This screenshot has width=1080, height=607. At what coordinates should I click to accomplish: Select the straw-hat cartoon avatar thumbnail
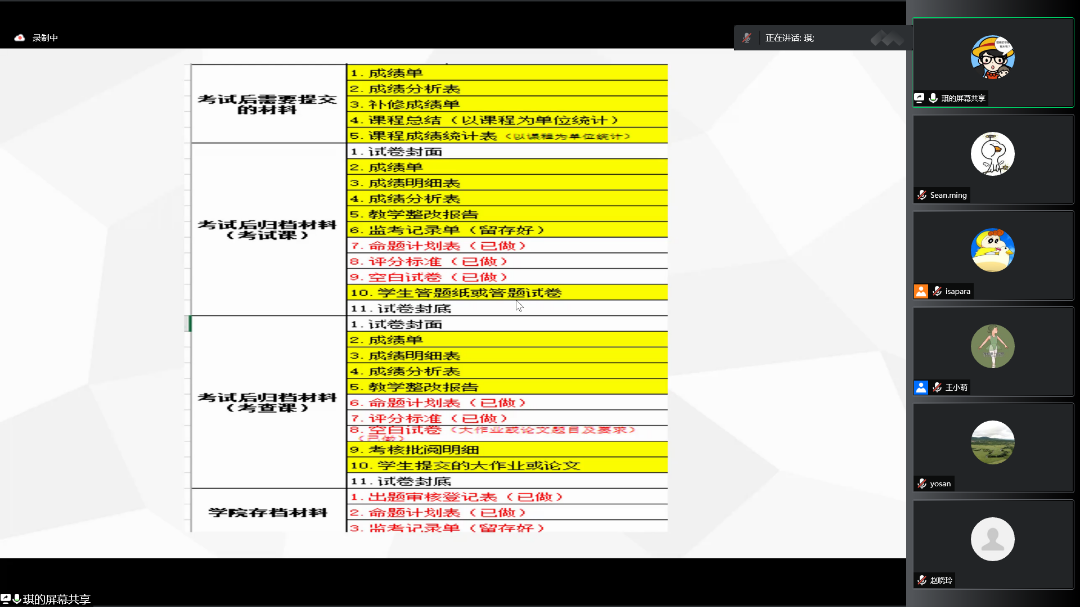coord(992,57)
